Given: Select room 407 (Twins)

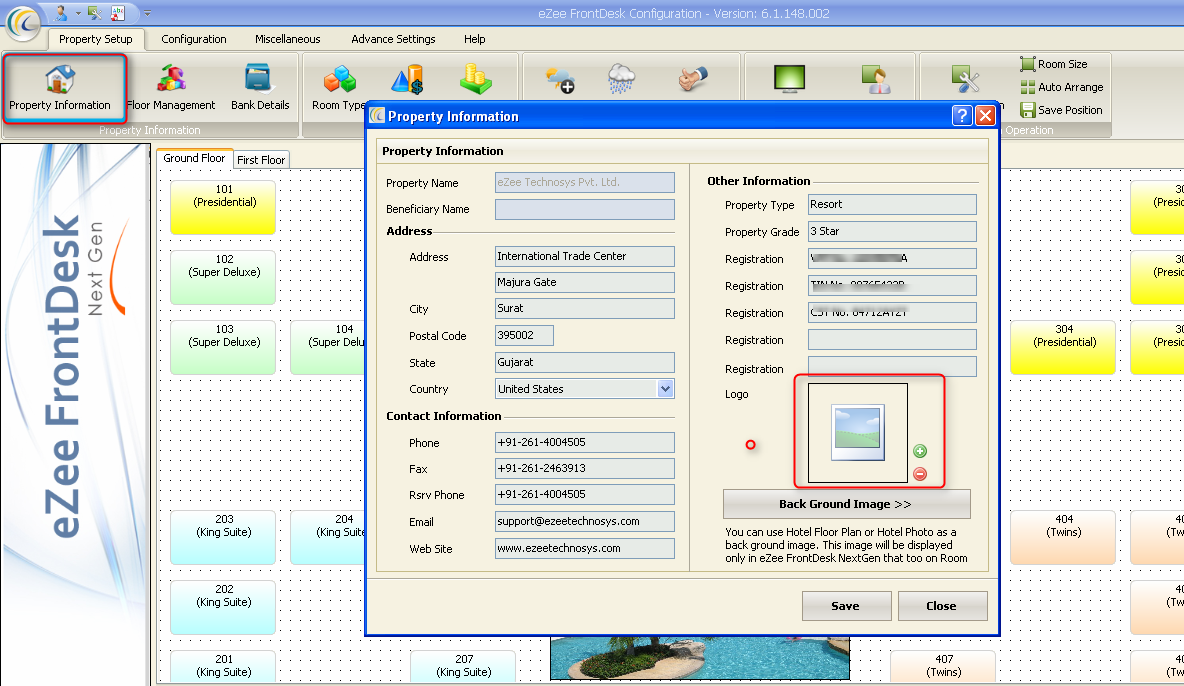Looking at the screenshot, I should pyautogui.click(x=943, y=668).
